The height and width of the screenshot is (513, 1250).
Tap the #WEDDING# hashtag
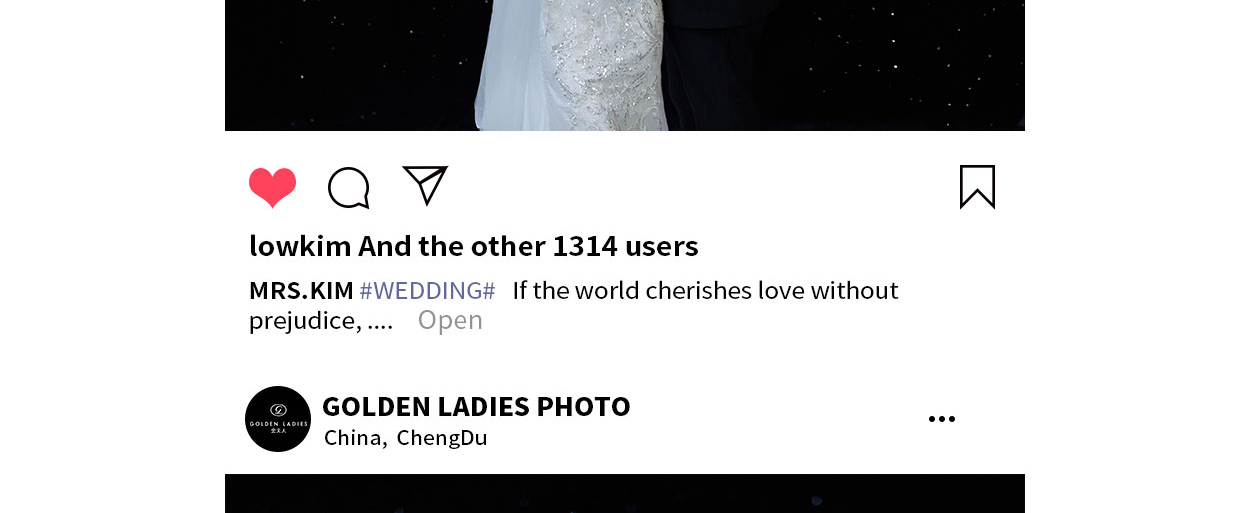[x=427, y=291]
